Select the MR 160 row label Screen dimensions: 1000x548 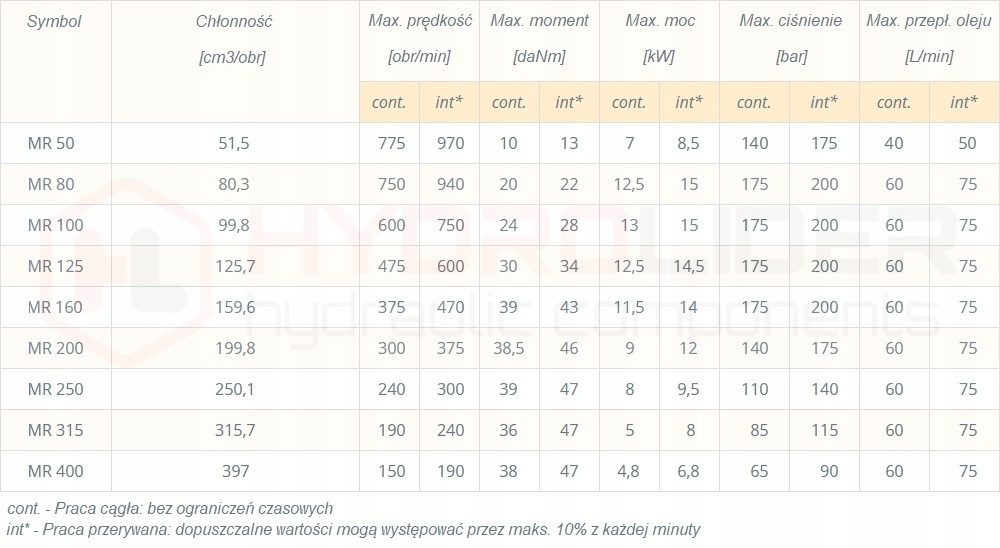point(56,307)
